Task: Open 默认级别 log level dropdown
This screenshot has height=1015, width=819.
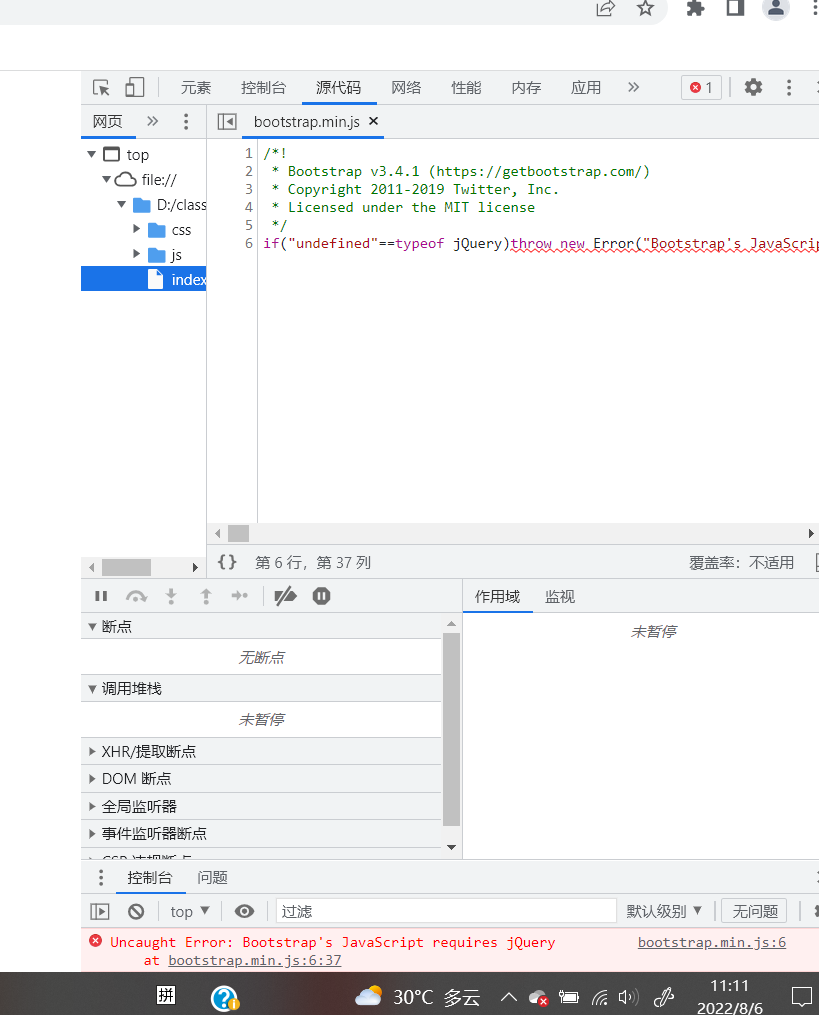Action: click(664, 911)
